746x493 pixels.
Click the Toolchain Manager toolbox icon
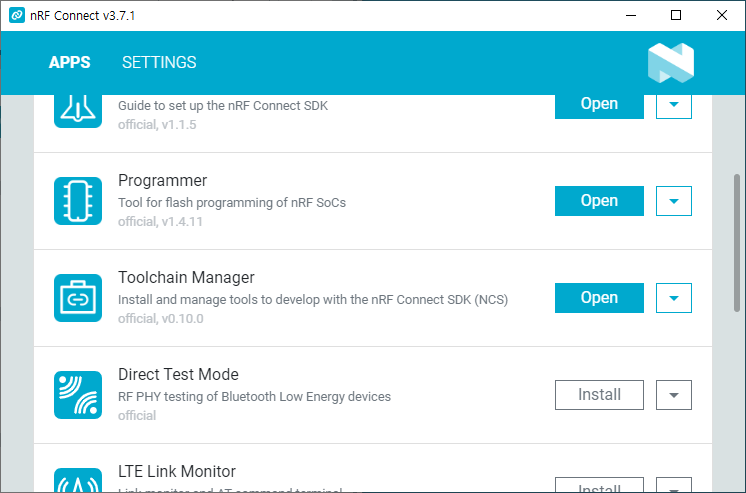click(78, 298)
